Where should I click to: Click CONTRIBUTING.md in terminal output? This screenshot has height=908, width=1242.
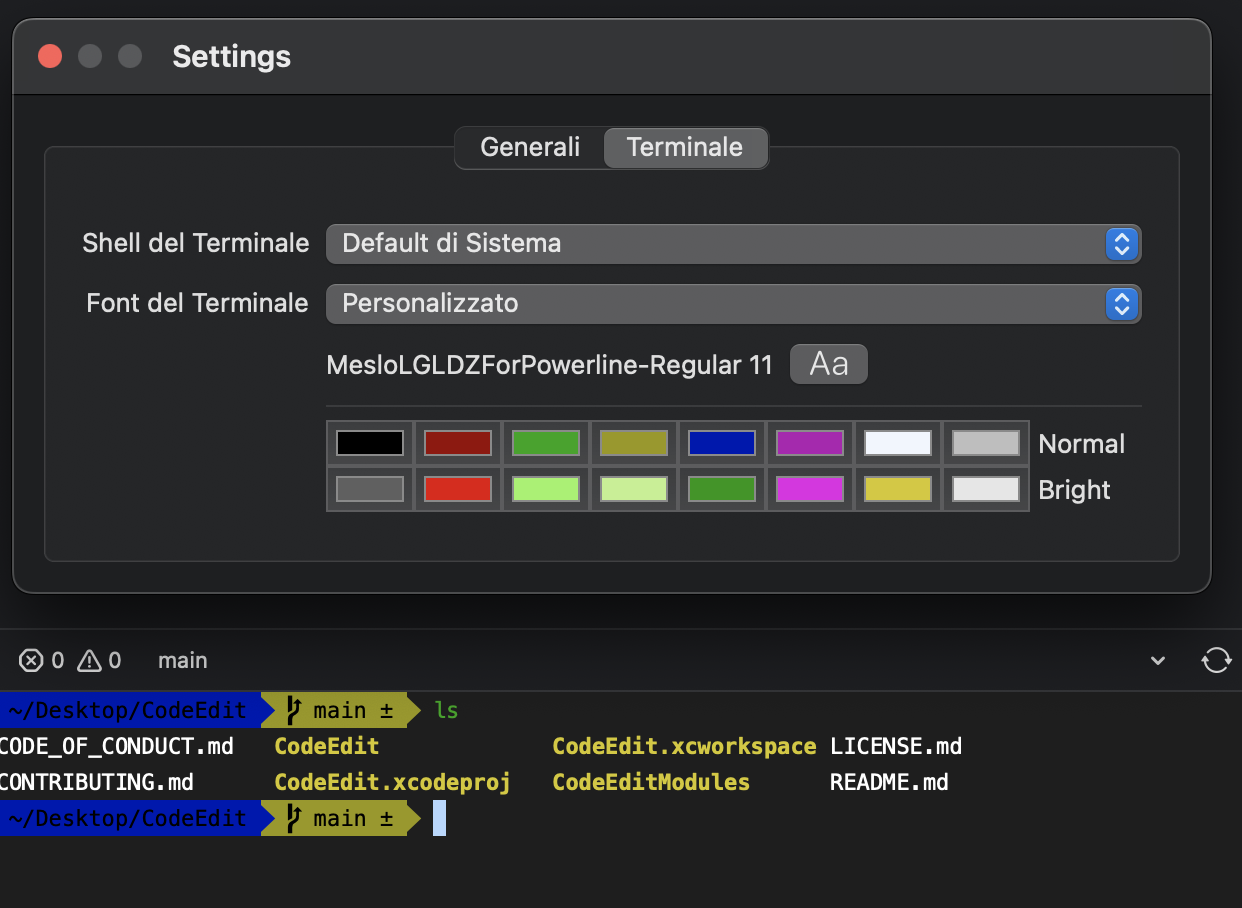click(96, 782)
